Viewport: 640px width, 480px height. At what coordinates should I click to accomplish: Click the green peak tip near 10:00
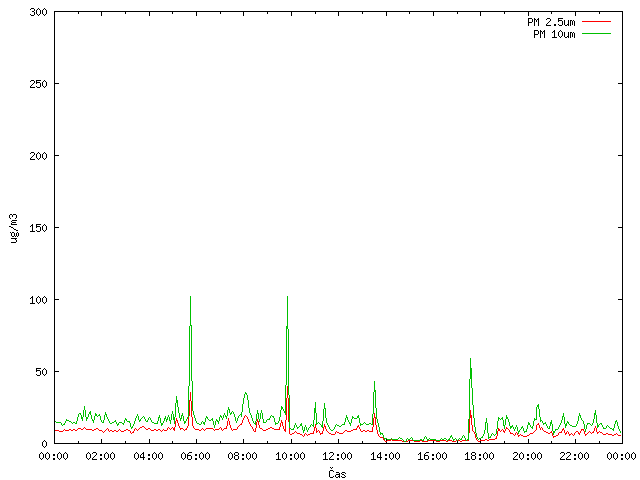[x=287, y=297]
